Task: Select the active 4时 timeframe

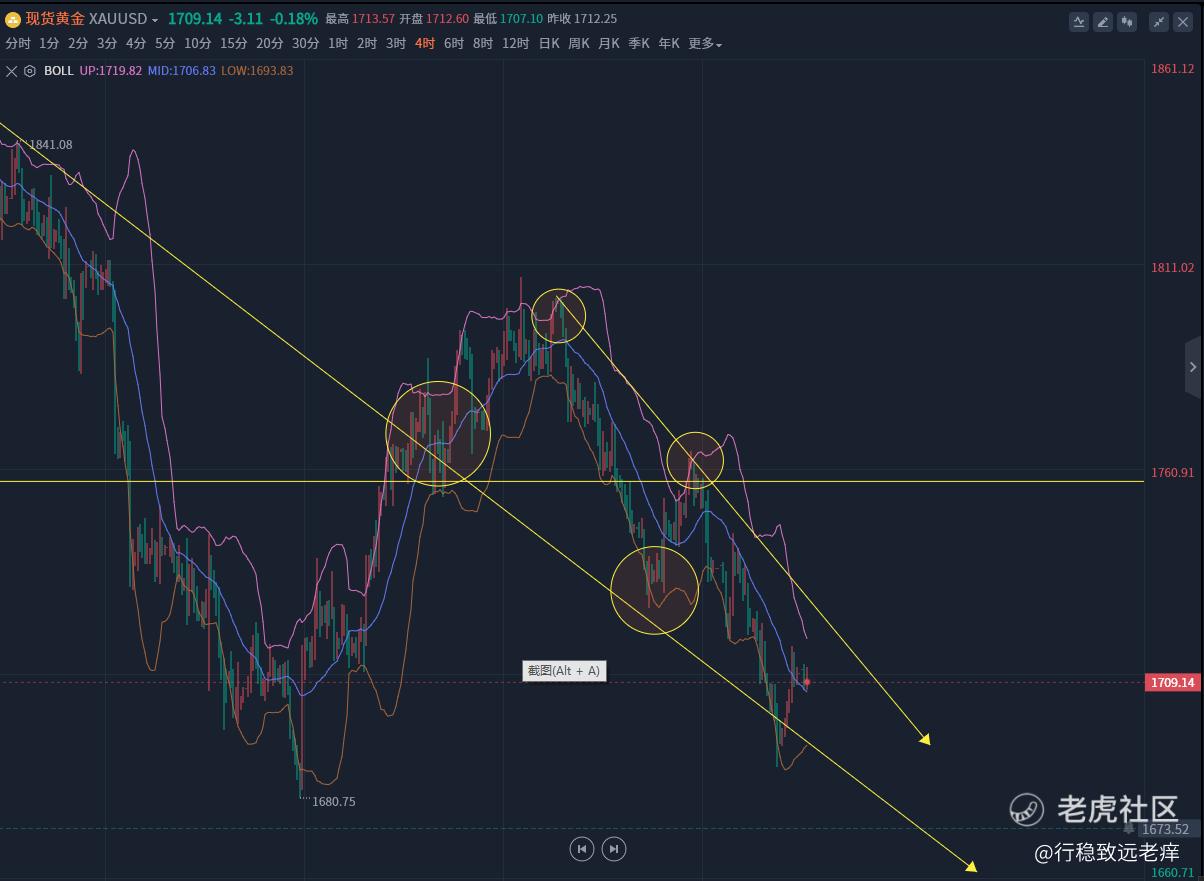Action: [x=425, y=44]
